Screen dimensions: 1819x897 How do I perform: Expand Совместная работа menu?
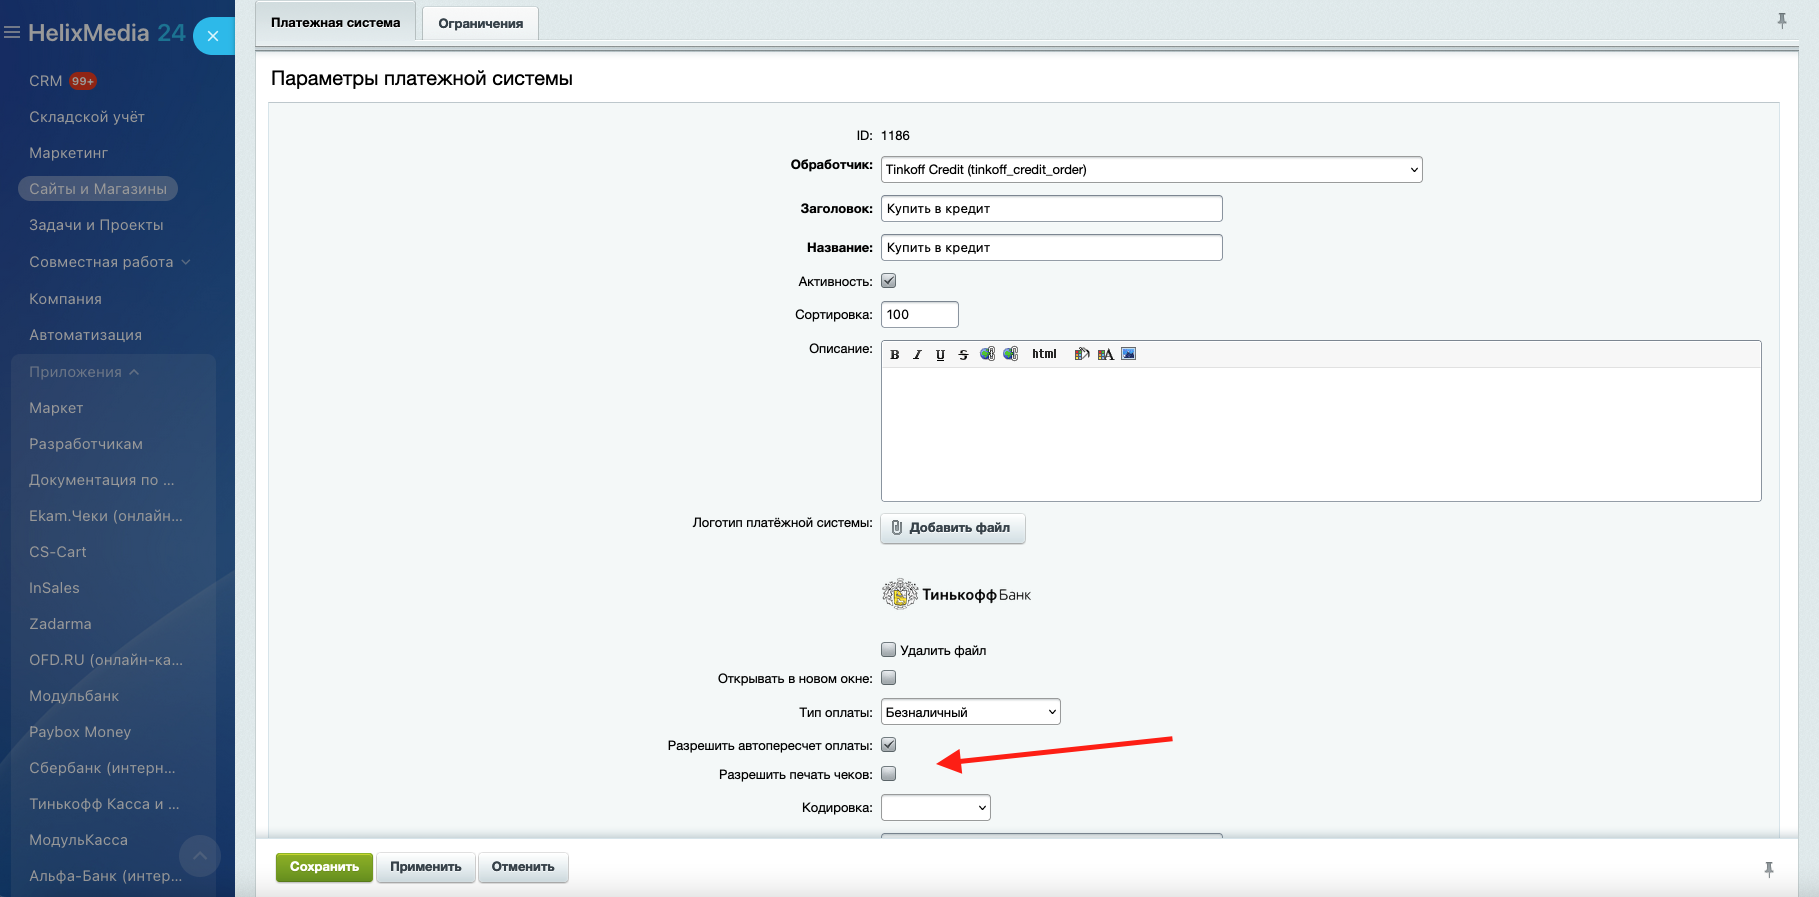tap(109, 262)
